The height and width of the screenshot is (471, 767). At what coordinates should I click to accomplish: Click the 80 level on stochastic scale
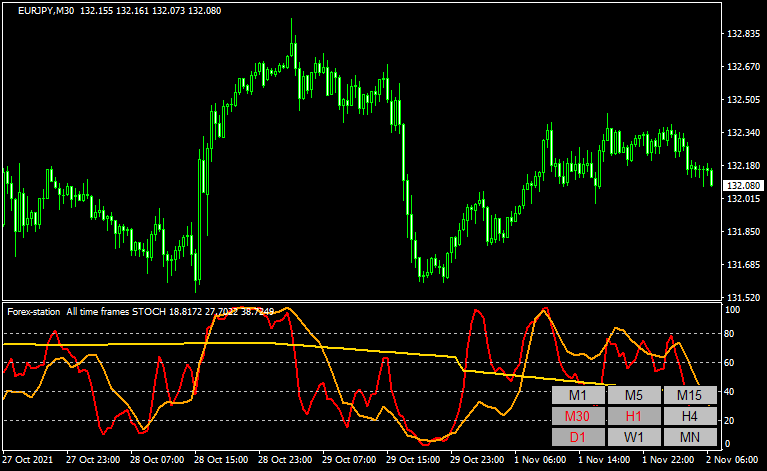(731, 333)
